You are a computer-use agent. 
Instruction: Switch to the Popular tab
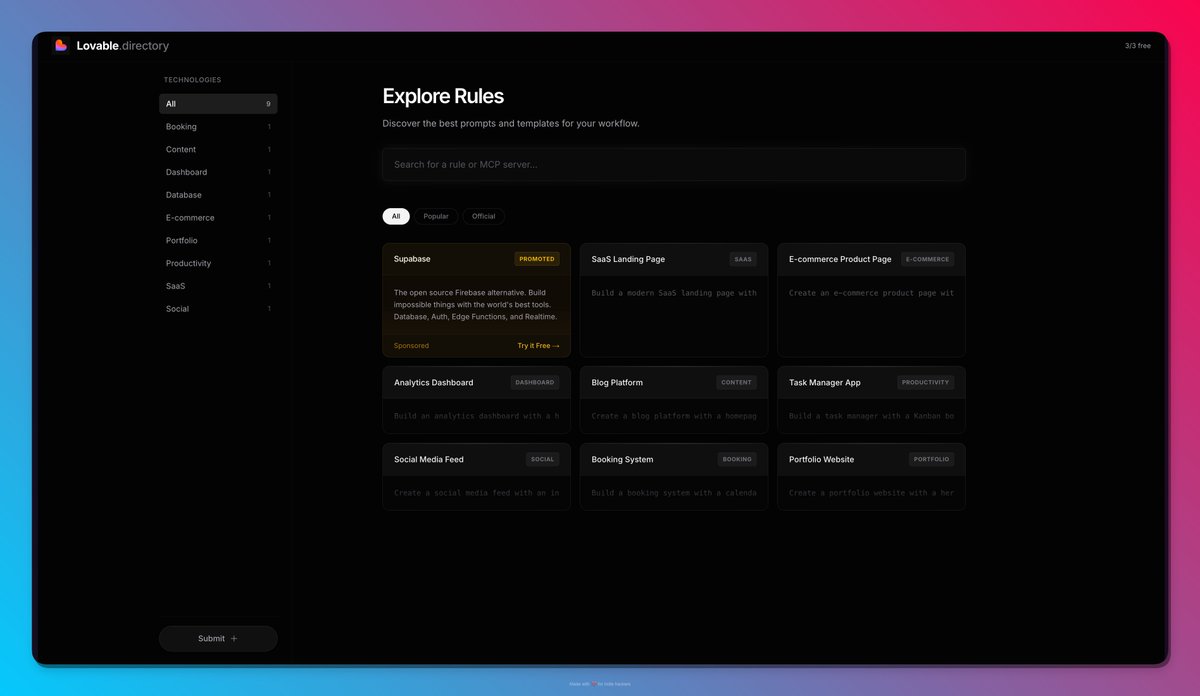click(x=436, y=216)
